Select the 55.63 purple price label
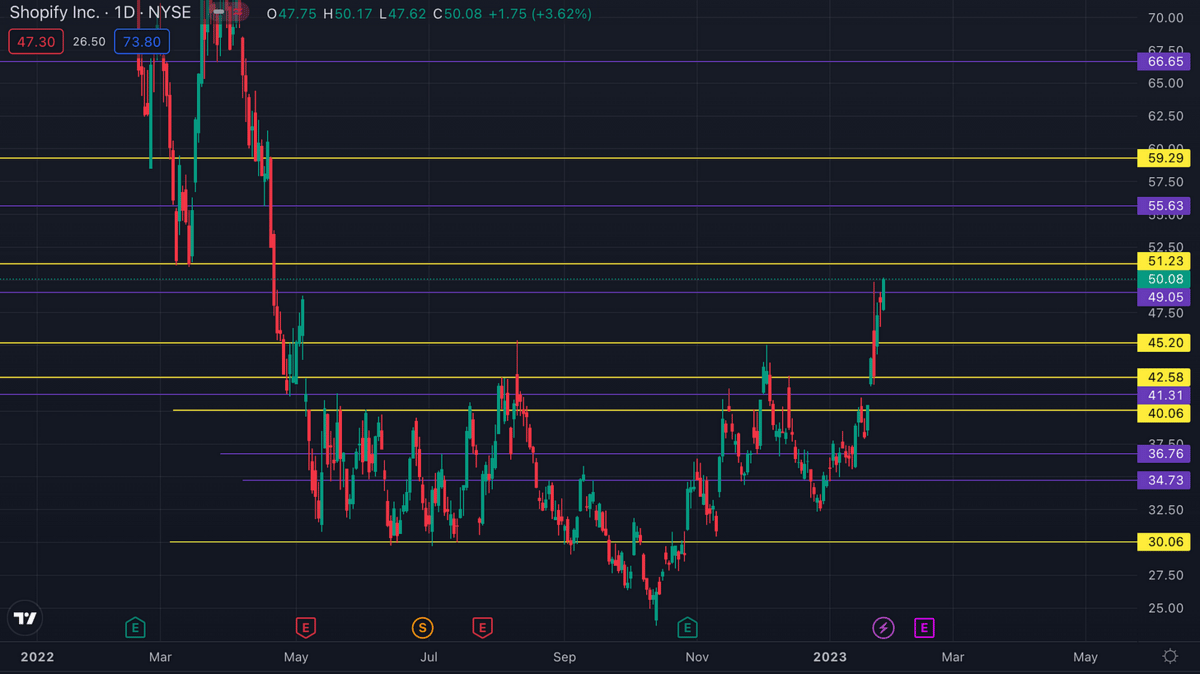 (1165, 206)
